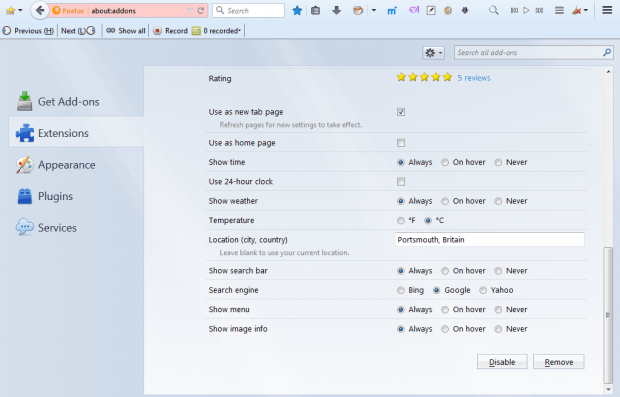Set Show image info to On hover

(x=445, y=329)
